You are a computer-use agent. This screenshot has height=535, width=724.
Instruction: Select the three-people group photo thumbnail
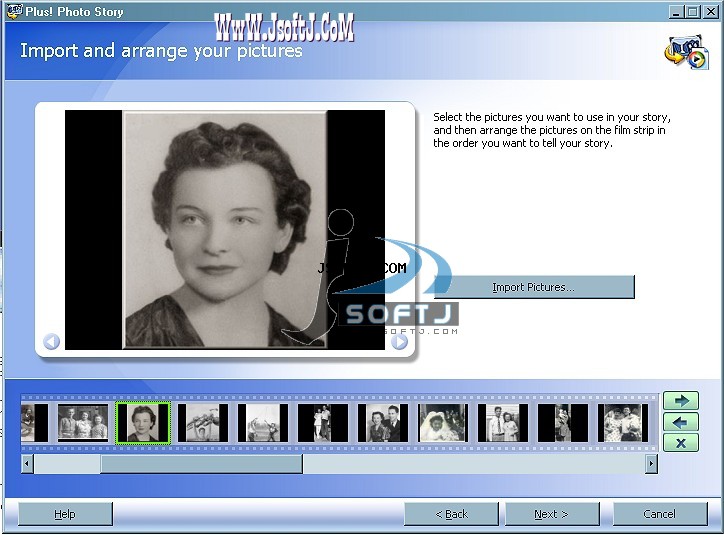tap(83, 422)
